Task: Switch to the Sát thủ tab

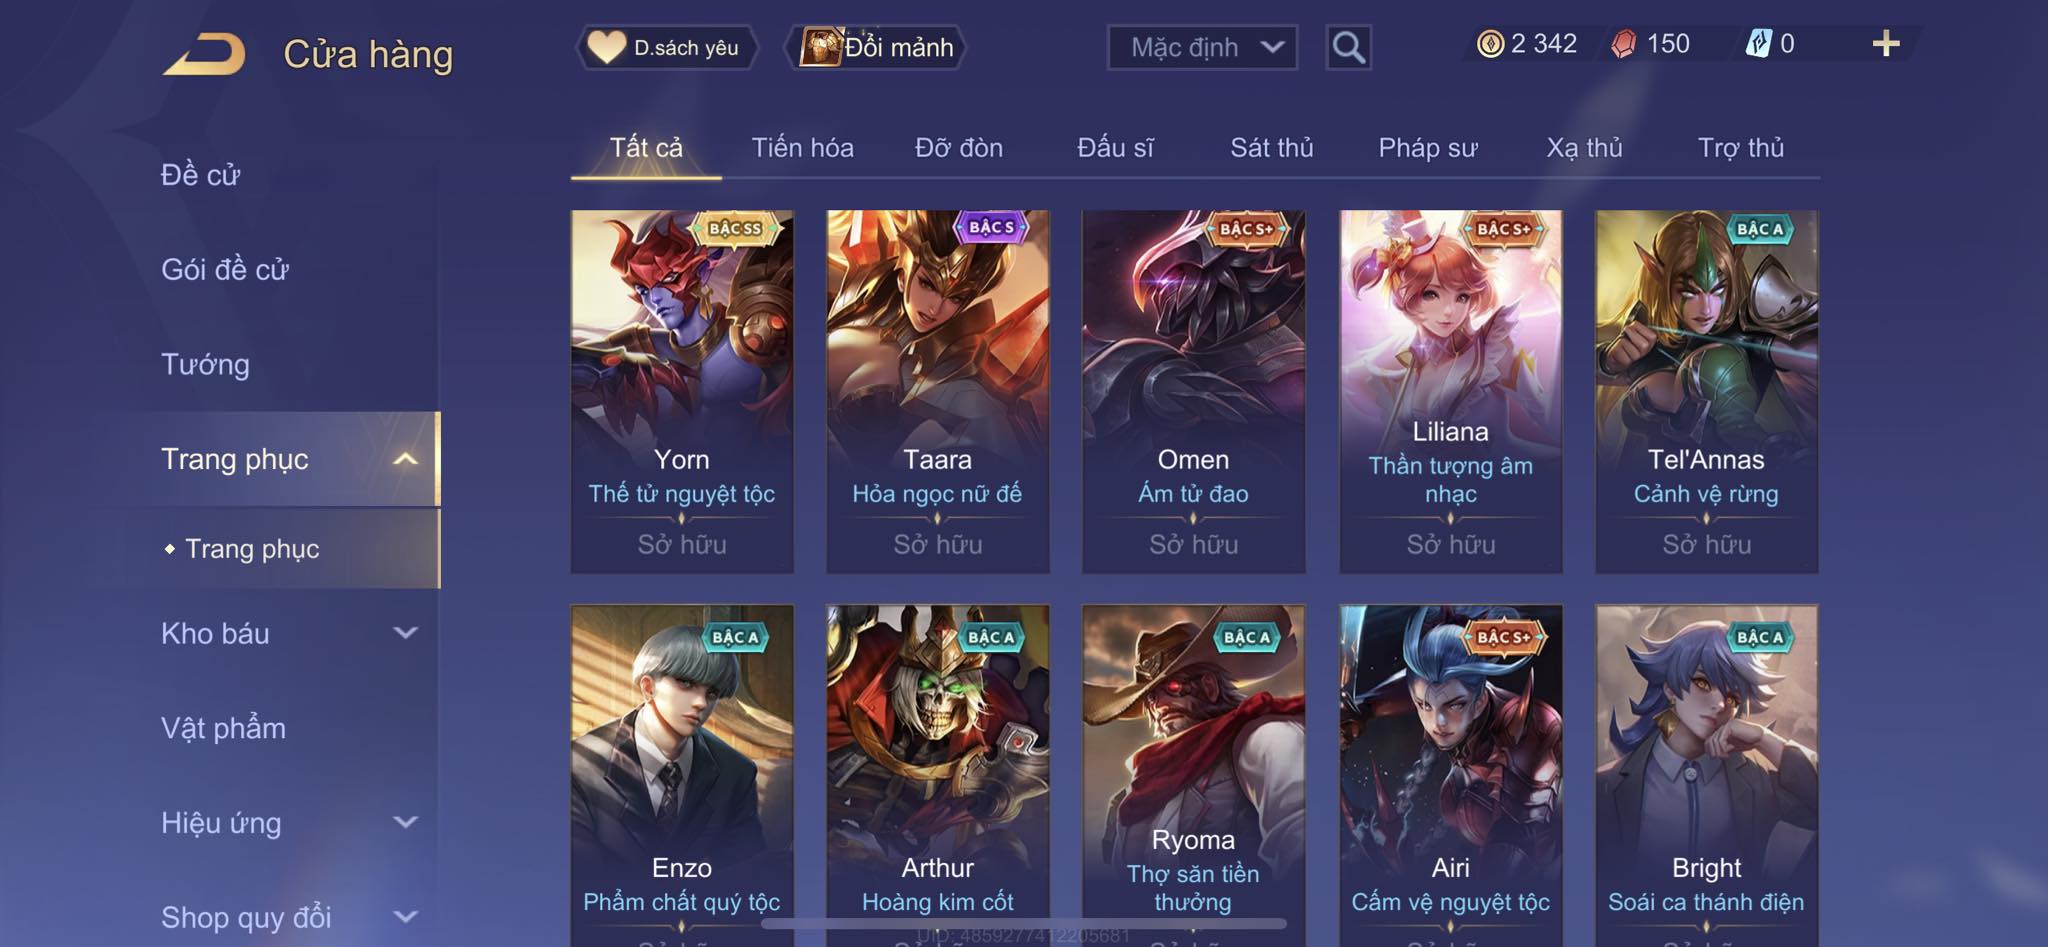Action: click(x=1271, y=148)
